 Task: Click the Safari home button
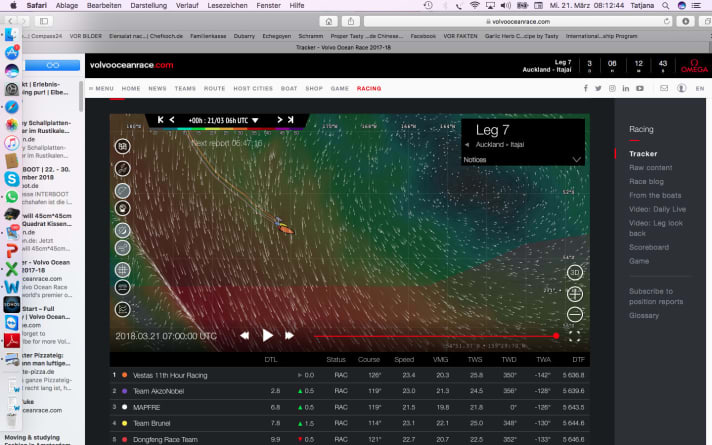tap(328, 21)
